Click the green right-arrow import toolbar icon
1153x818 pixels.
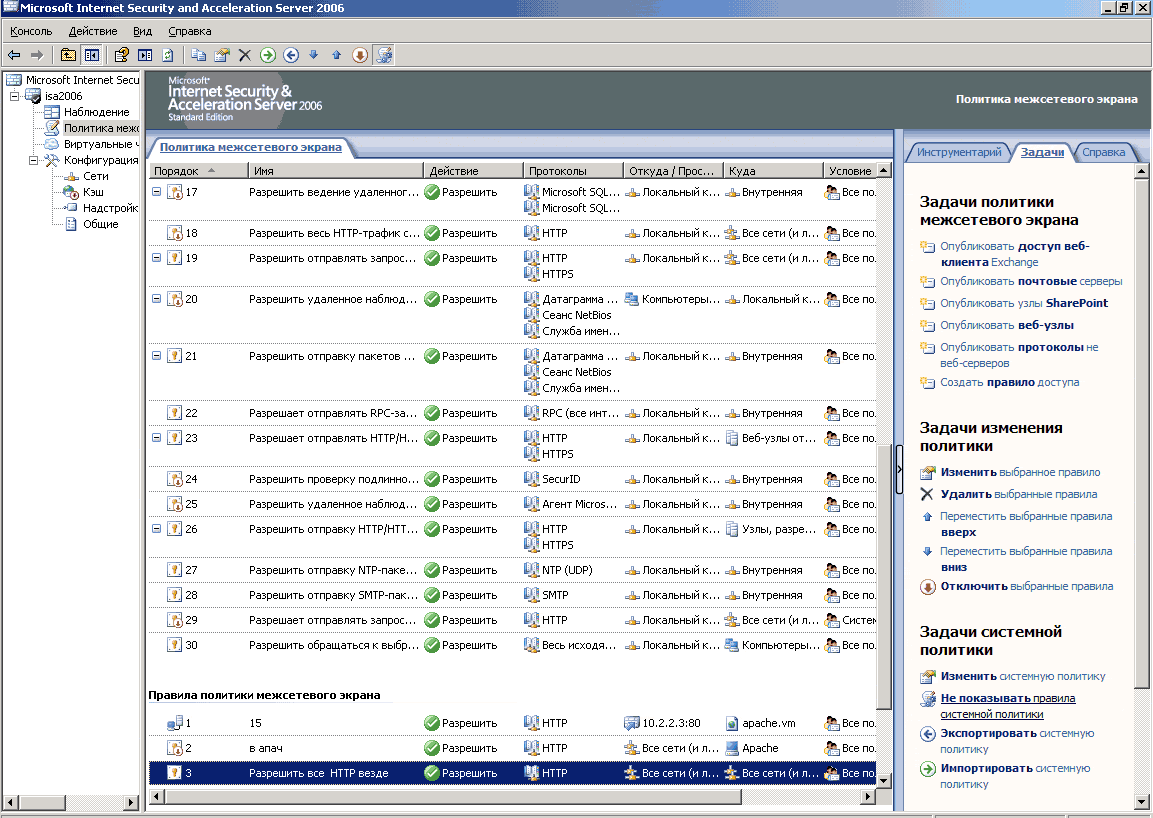268,55
